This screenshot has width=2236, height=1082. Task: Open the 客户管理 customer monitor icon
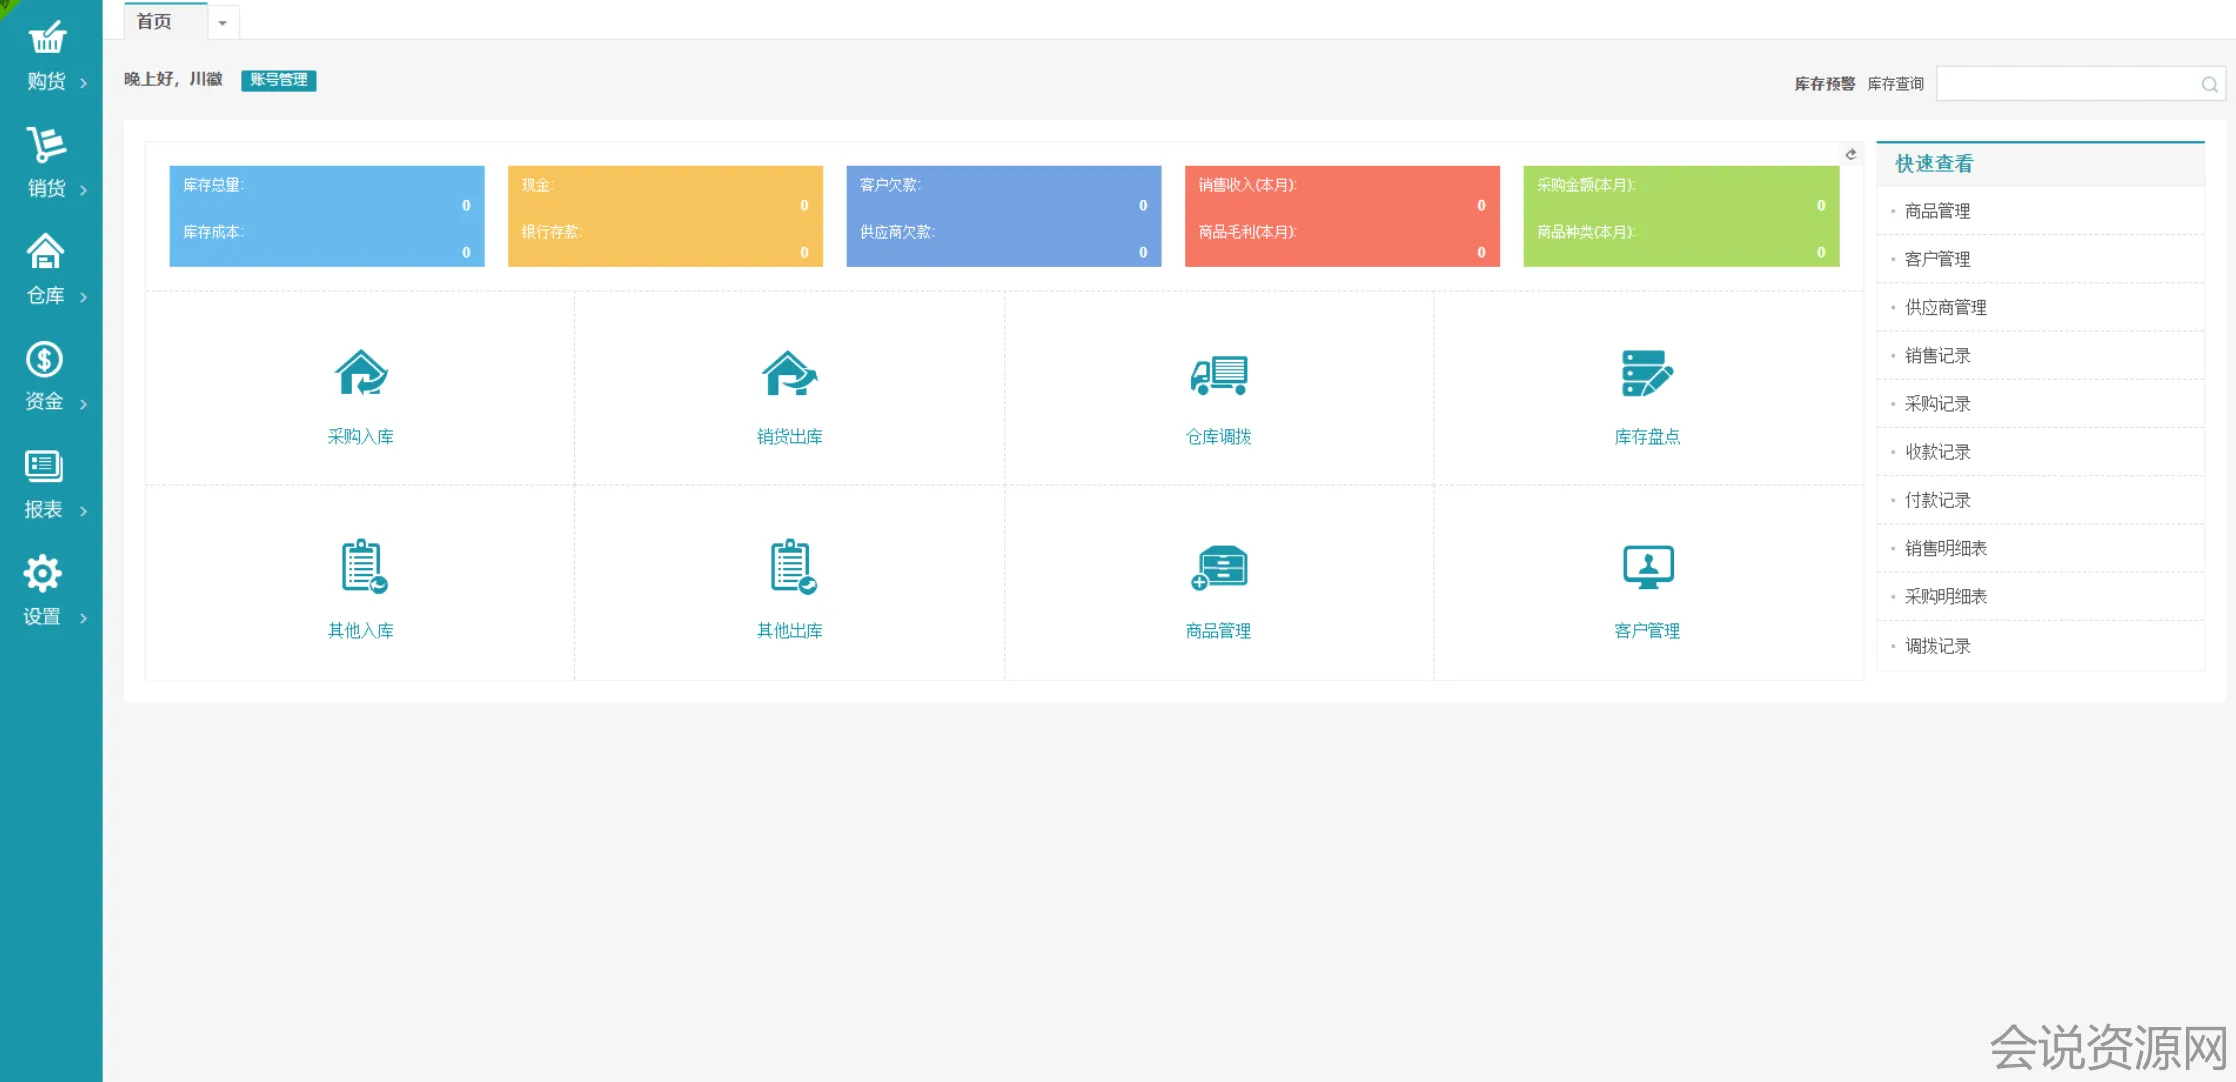coord(1647,567)
